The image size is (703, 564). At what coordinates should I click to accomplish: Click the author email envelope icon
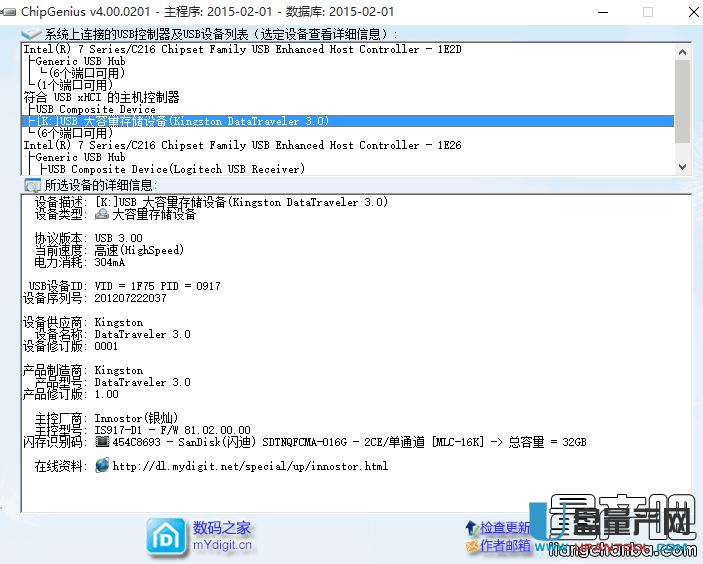(x=470, y=546)
